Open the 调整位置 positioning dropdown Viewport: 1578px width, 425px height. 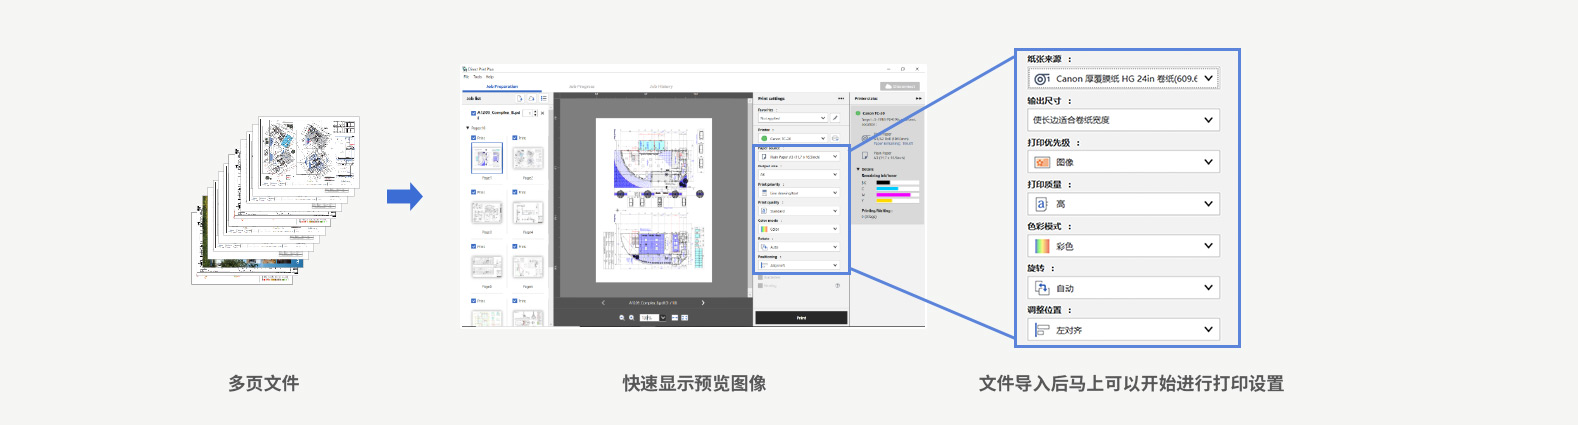[x=1124, y=330]
